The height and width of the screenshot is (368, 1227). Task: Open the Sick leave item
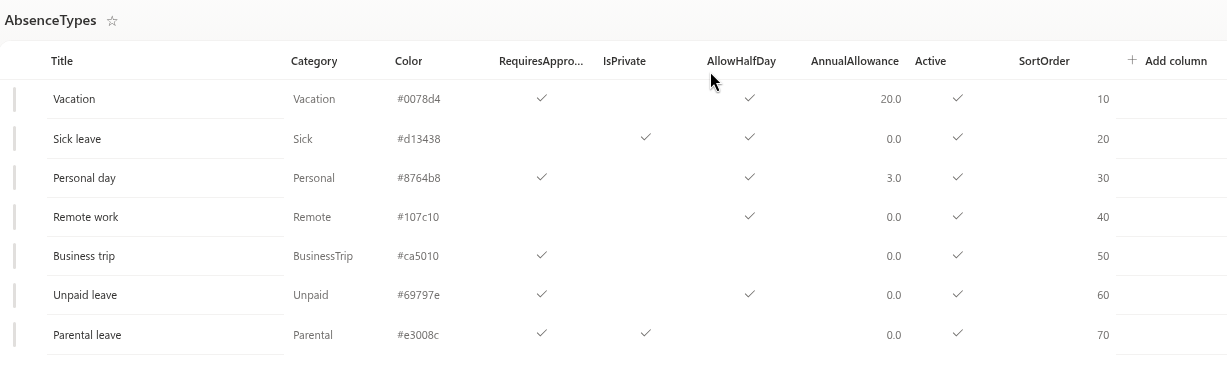coord(77,139)
